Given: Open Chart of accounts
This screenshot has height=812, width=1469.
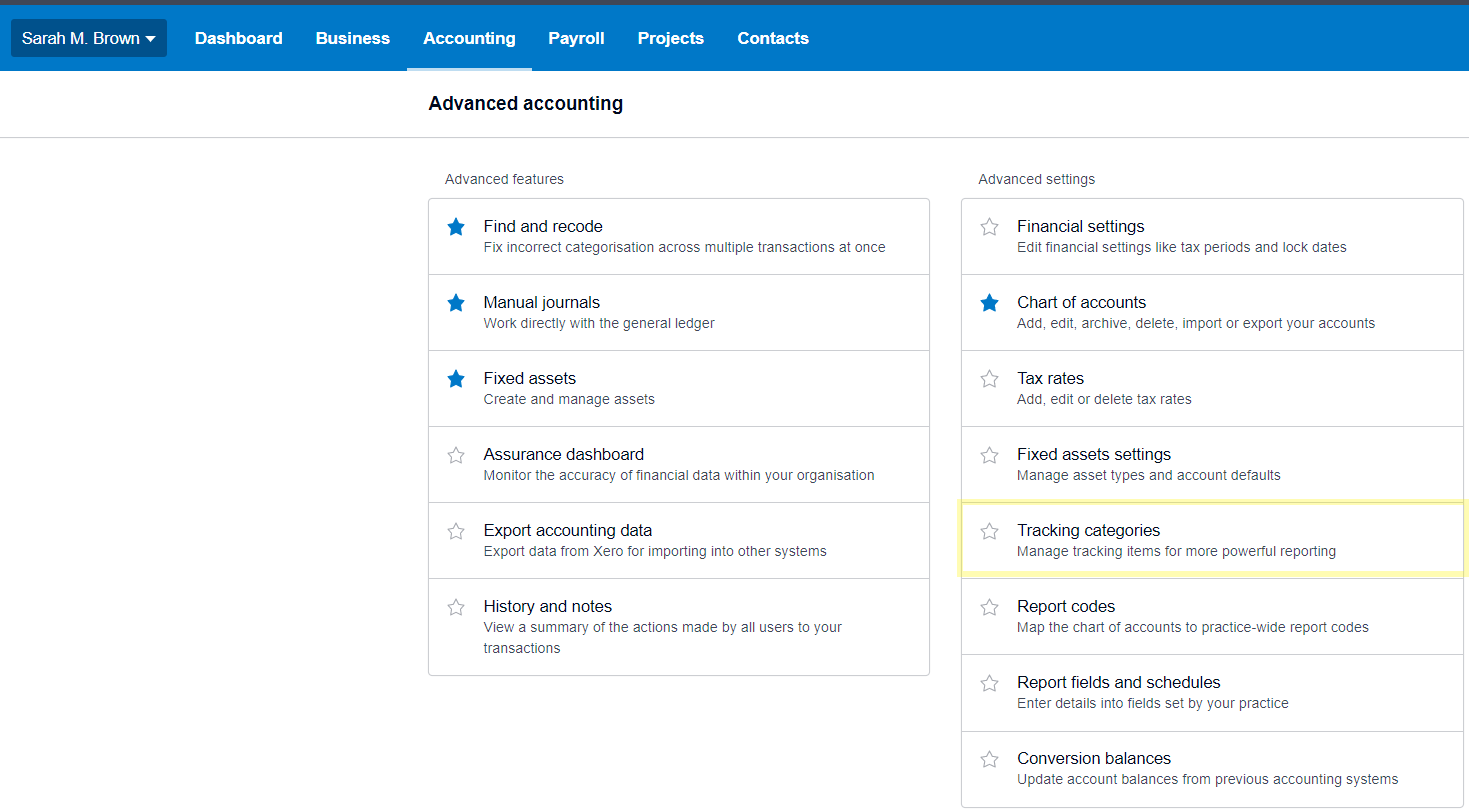Looking at the screenshot, I should point(1213,313).
